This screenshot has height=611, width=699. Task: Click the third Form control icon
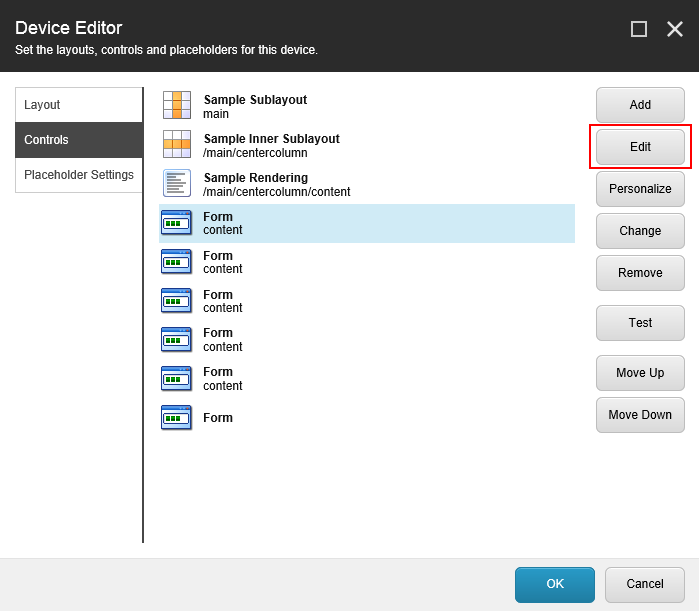[177, 301]
